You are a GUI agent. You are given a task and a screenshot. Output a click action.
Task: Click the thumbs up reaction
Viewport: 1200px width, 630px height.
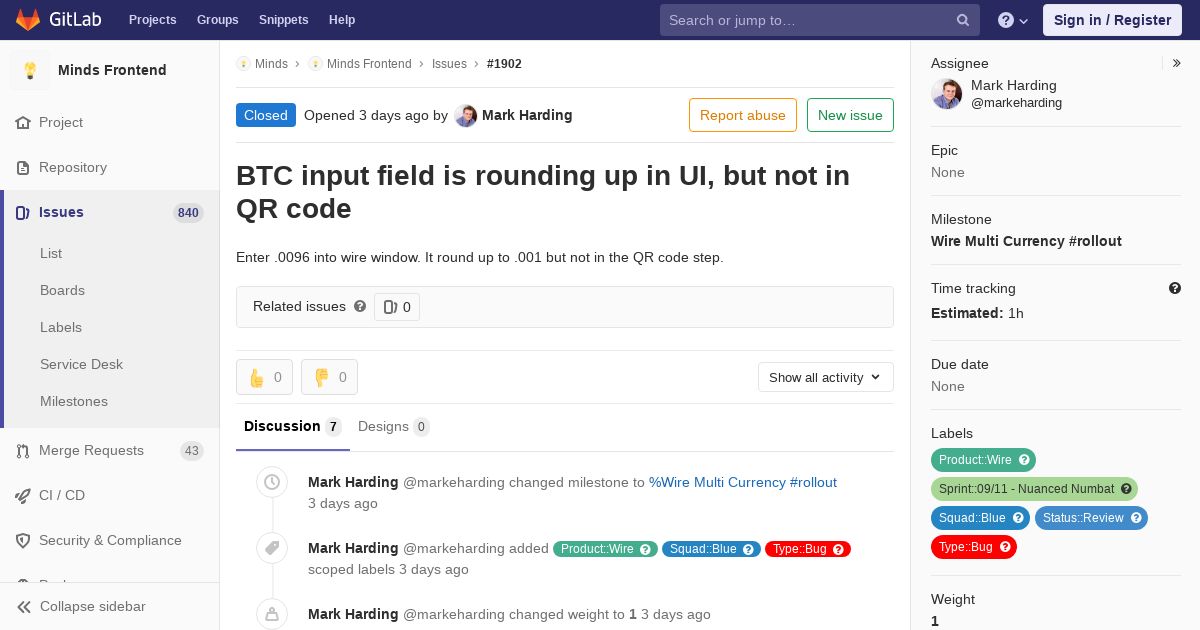click(264, 377)
